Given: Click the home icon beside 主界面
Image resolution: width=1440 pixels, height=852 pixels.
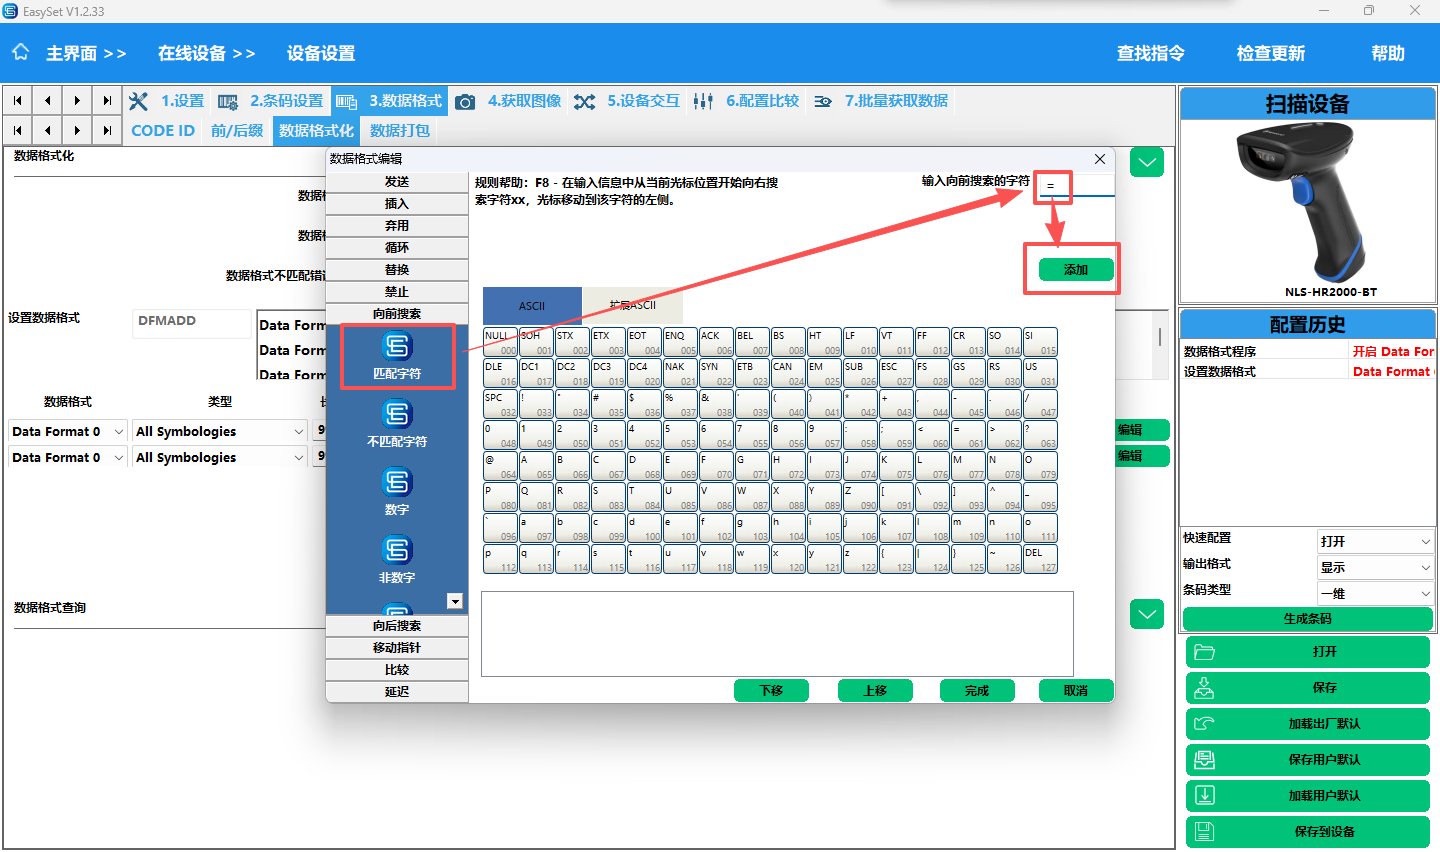Looking at the screenshot, I should pos(21,53).
